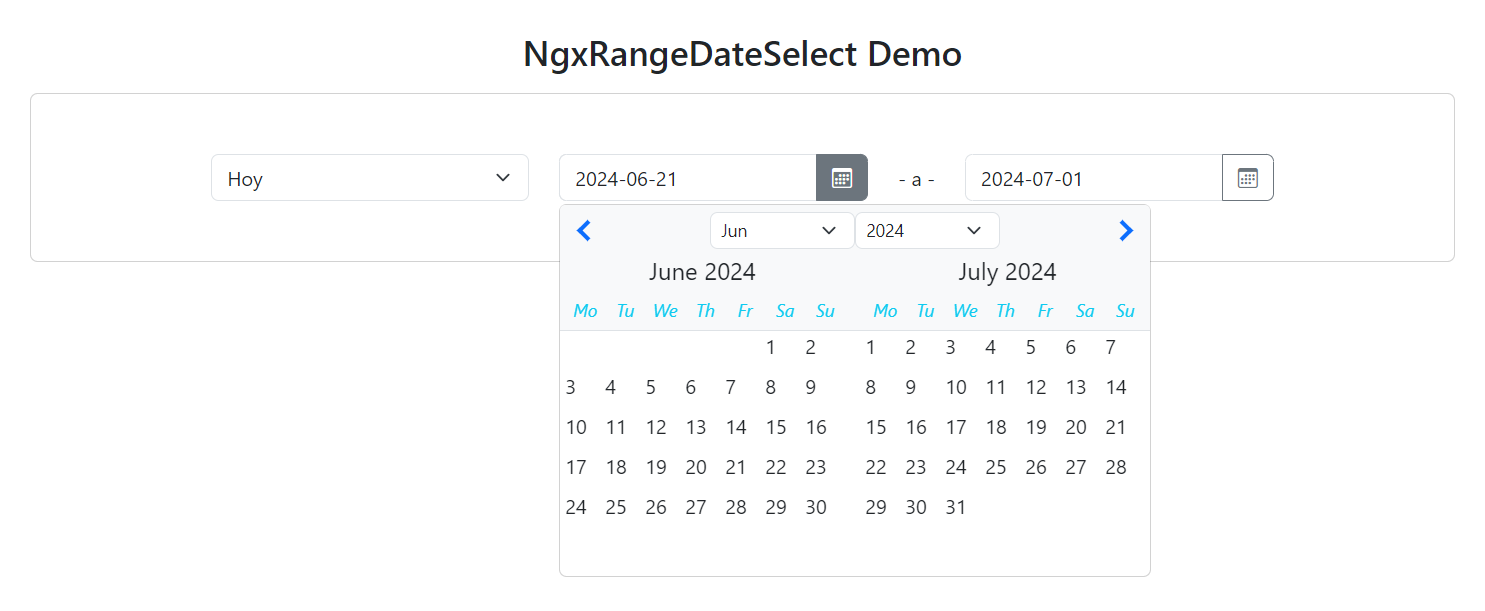Image resolution: width=1485 pixels, height=611 pixels.
Task: Select July 29 in the calendar
Action: pos(877,508)
